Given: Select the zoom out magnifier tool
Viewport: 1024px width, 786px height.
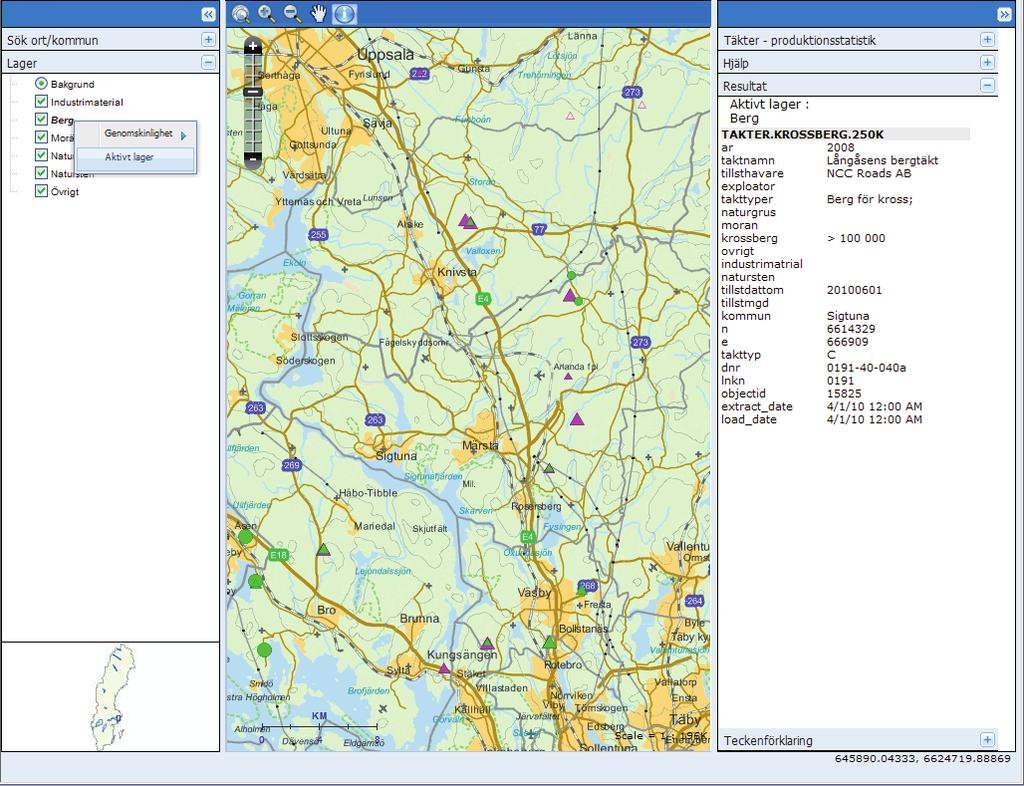Looking at the screenshot, I should 293,14.
